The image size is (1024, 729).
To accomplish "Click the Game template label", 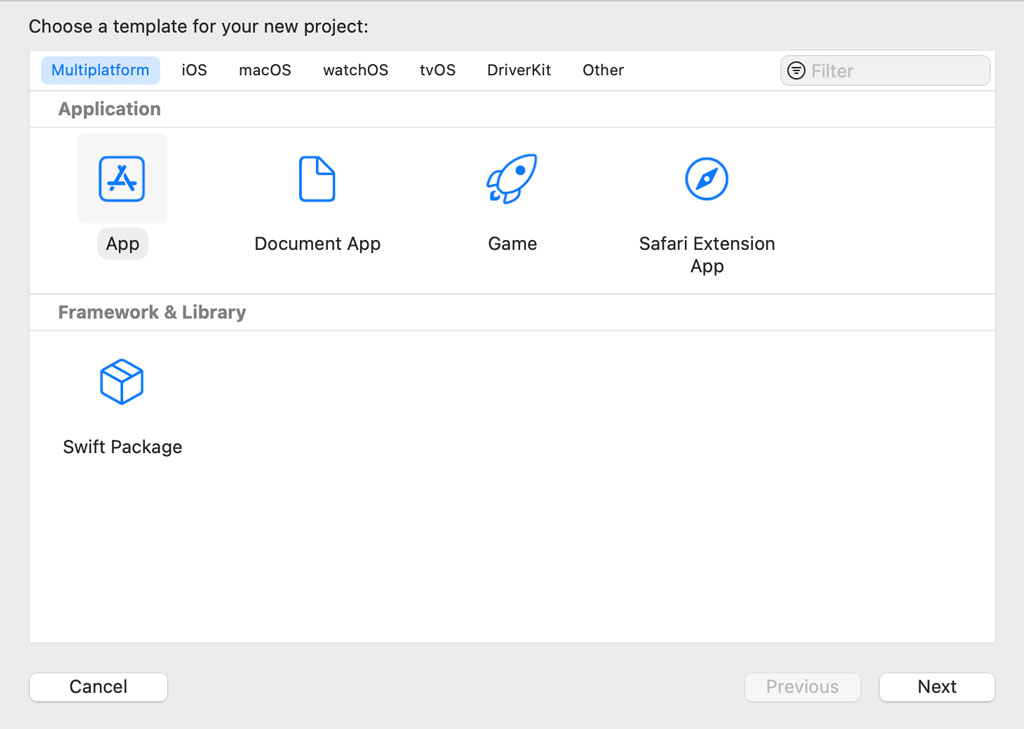I will 512,244.
